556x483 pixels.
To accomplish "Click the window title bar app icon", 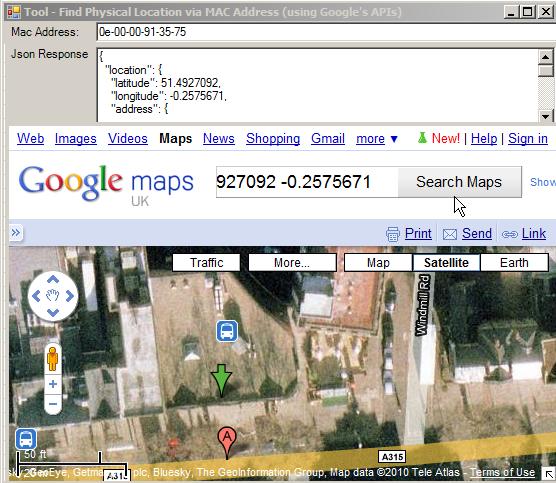I will tap(14, 12).
